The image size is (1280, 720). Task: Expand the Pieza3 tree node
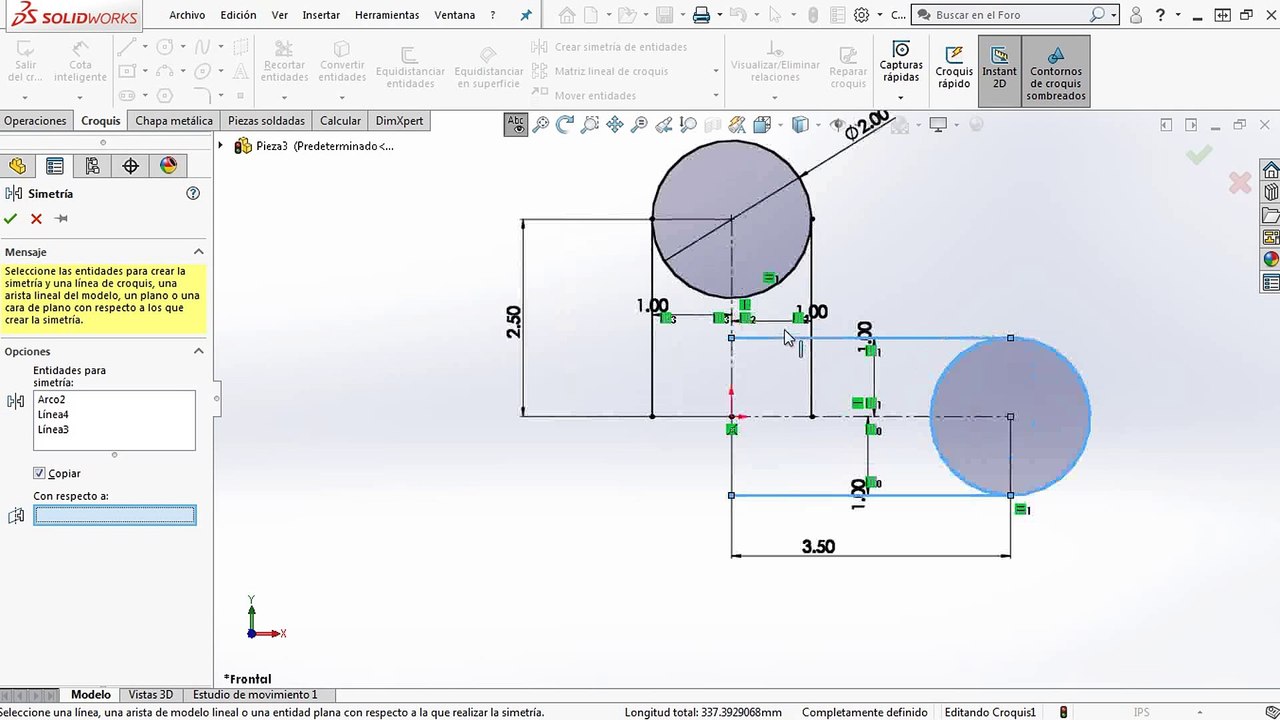[x=221, y=146]
